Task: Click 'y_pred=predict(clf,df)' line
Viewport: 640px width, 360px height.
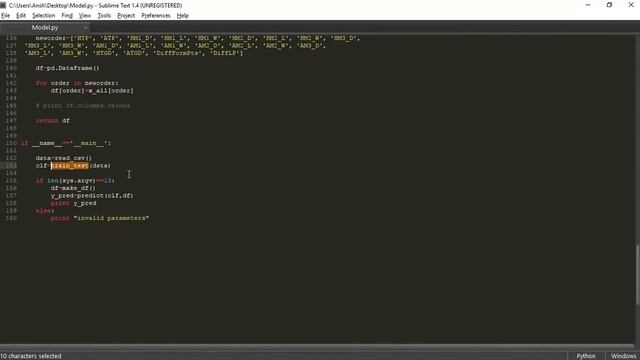Action: point(92,196)
